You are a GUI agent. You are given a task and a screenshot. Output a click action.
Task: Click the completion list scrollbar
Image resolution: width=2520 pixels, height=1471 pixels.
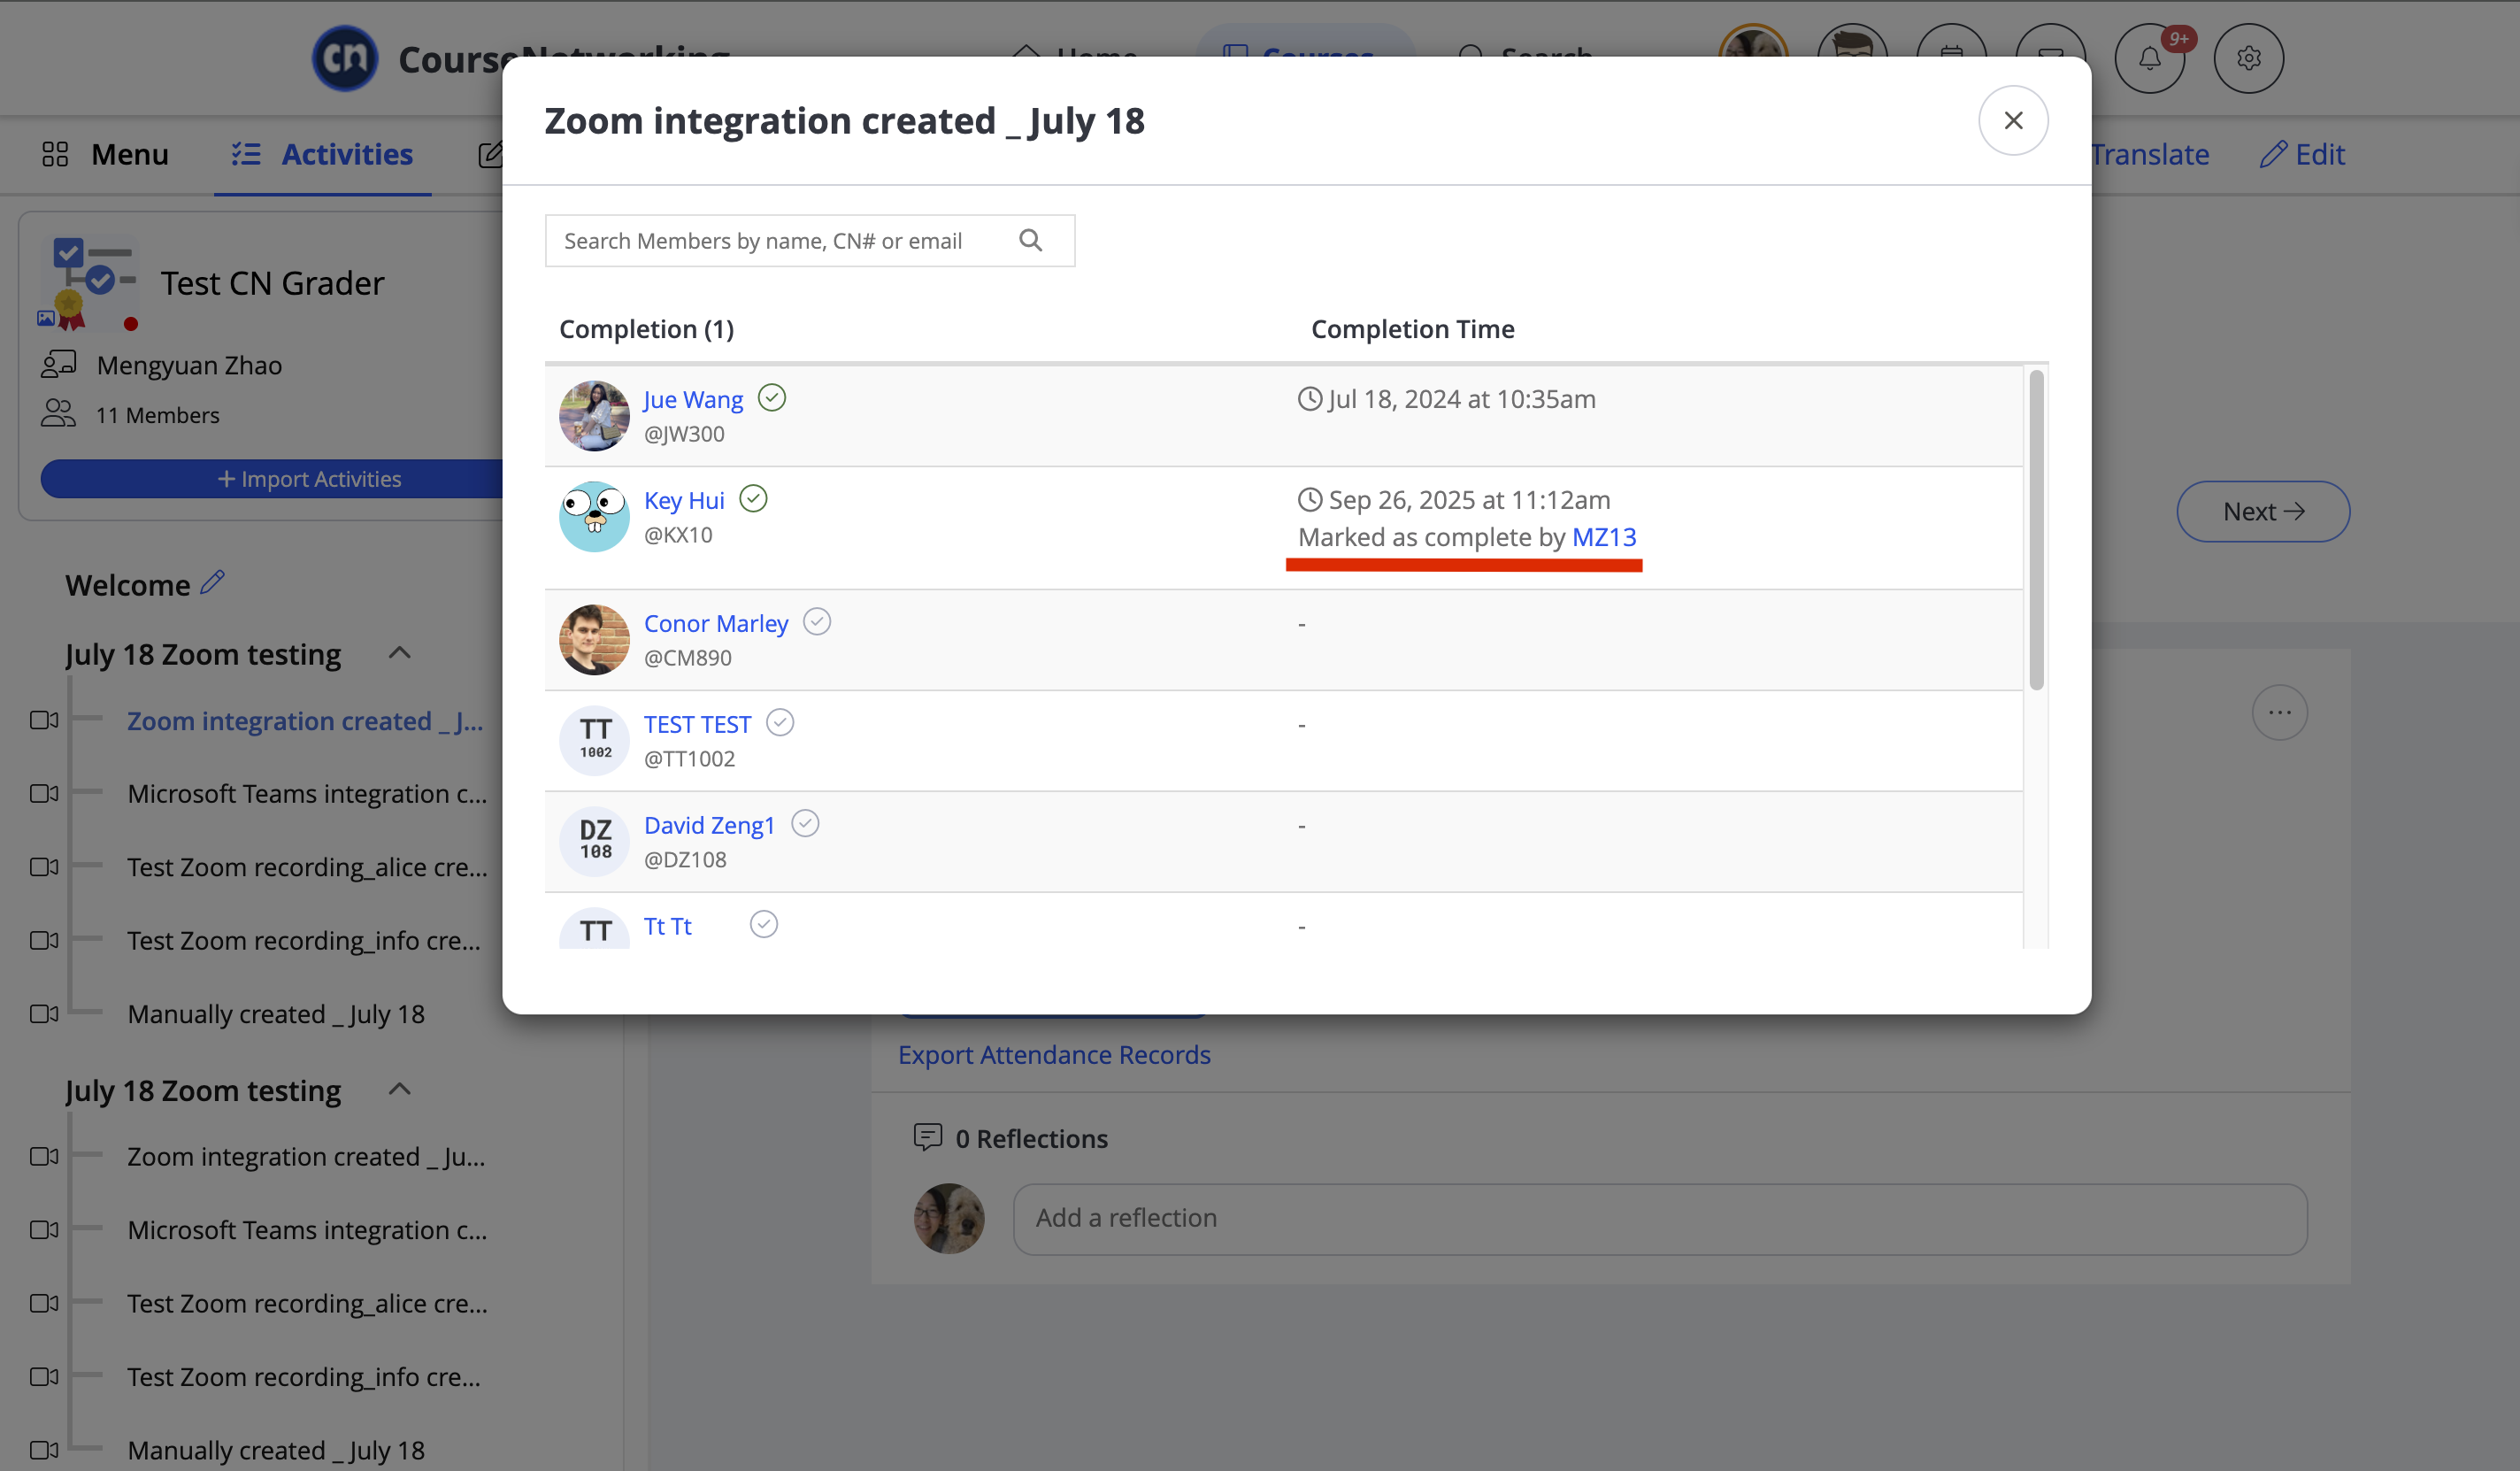[x=2036, y=530]
